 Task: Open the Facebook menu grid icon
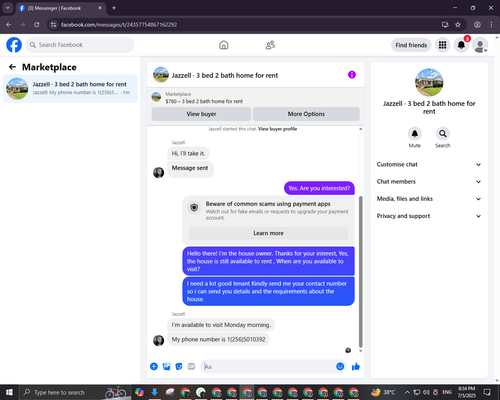(x=442, y=45)
